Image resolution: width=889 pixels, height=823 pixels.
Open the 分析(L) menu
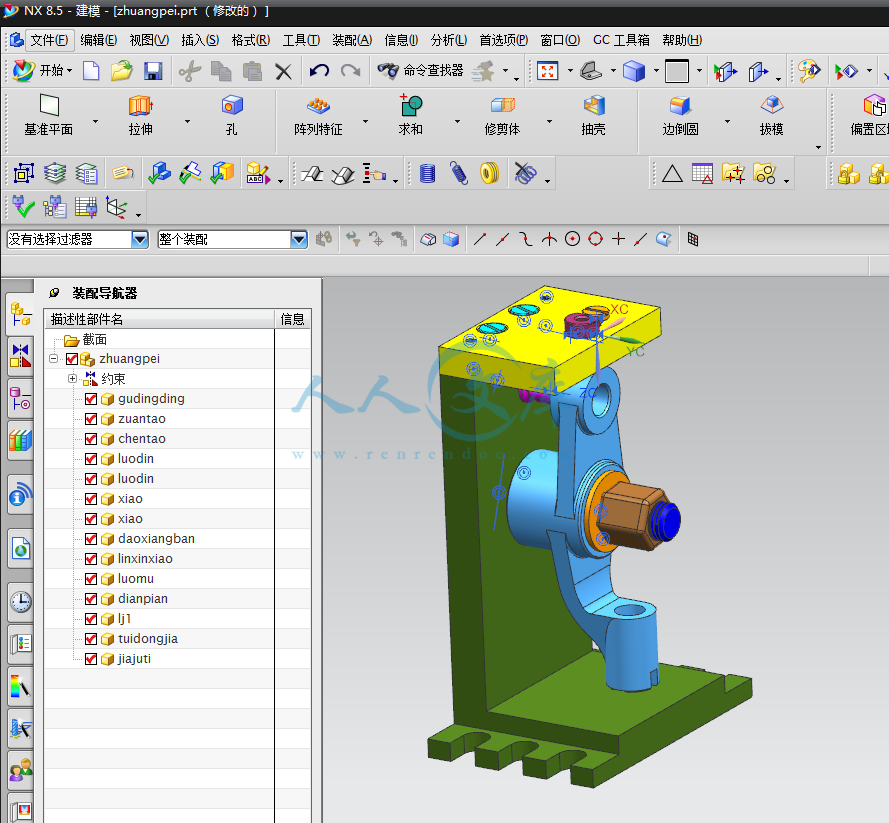pos(448,40)
